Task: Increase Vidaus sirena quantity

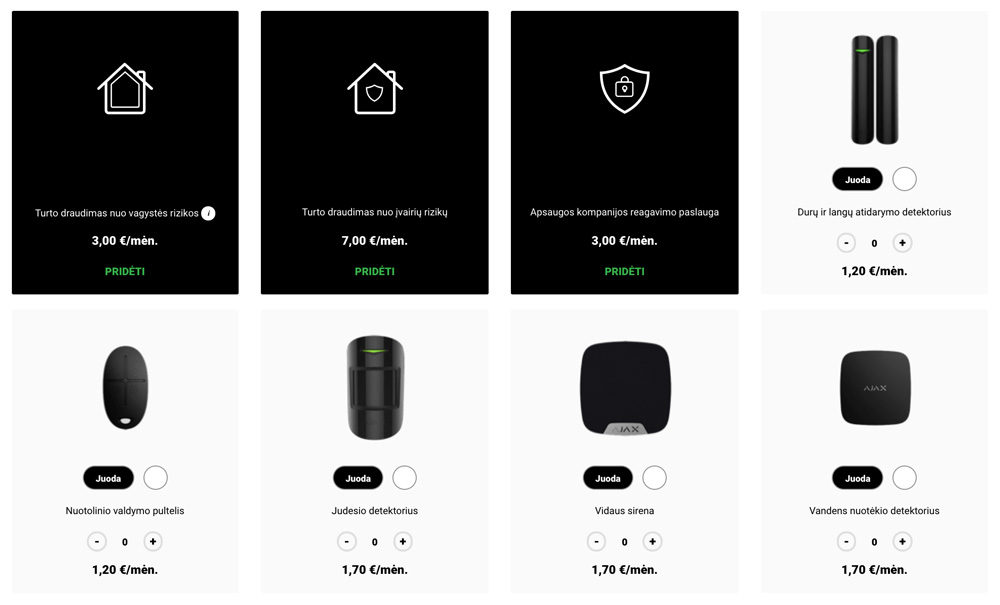Action: [x=652, y=542]
